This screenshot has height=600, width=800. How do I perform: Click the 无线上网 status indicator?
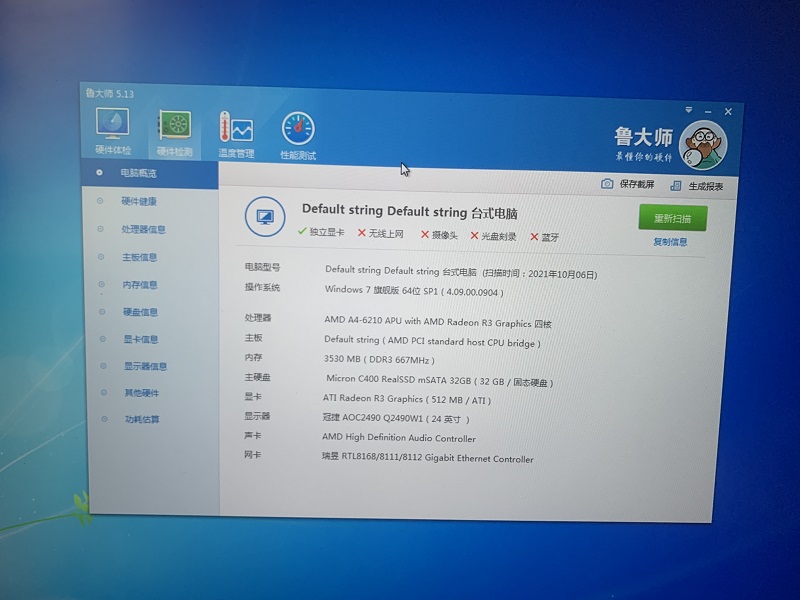click(381, 234)
